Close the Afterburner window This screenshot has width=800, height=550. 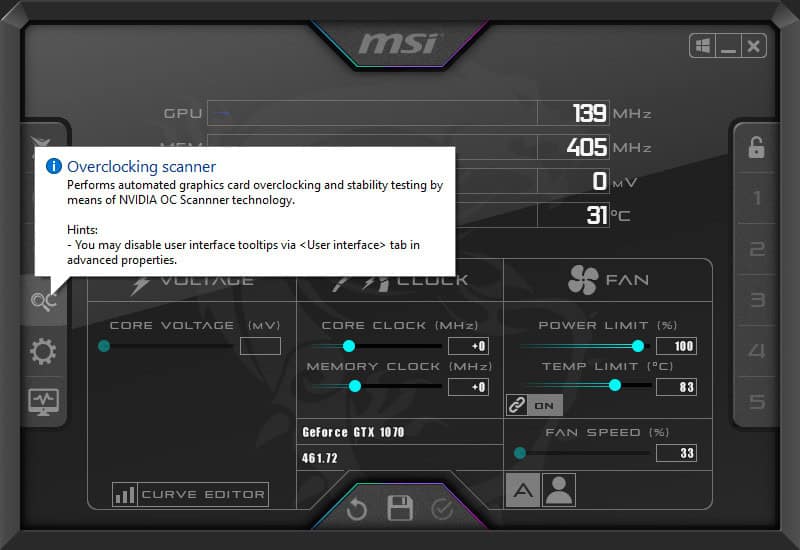pyautogui.click(x=754, y=46)
